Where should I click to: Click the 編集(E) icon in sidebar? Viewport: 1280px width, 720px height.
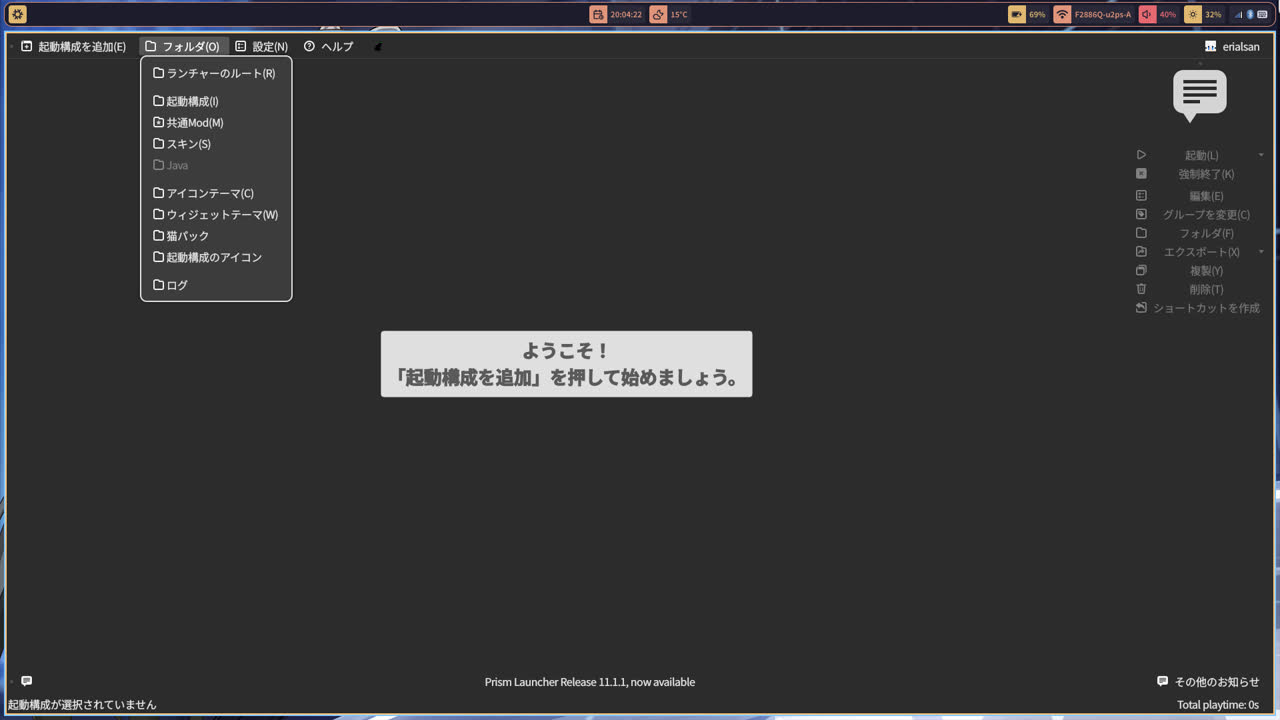coord(1141,195)
